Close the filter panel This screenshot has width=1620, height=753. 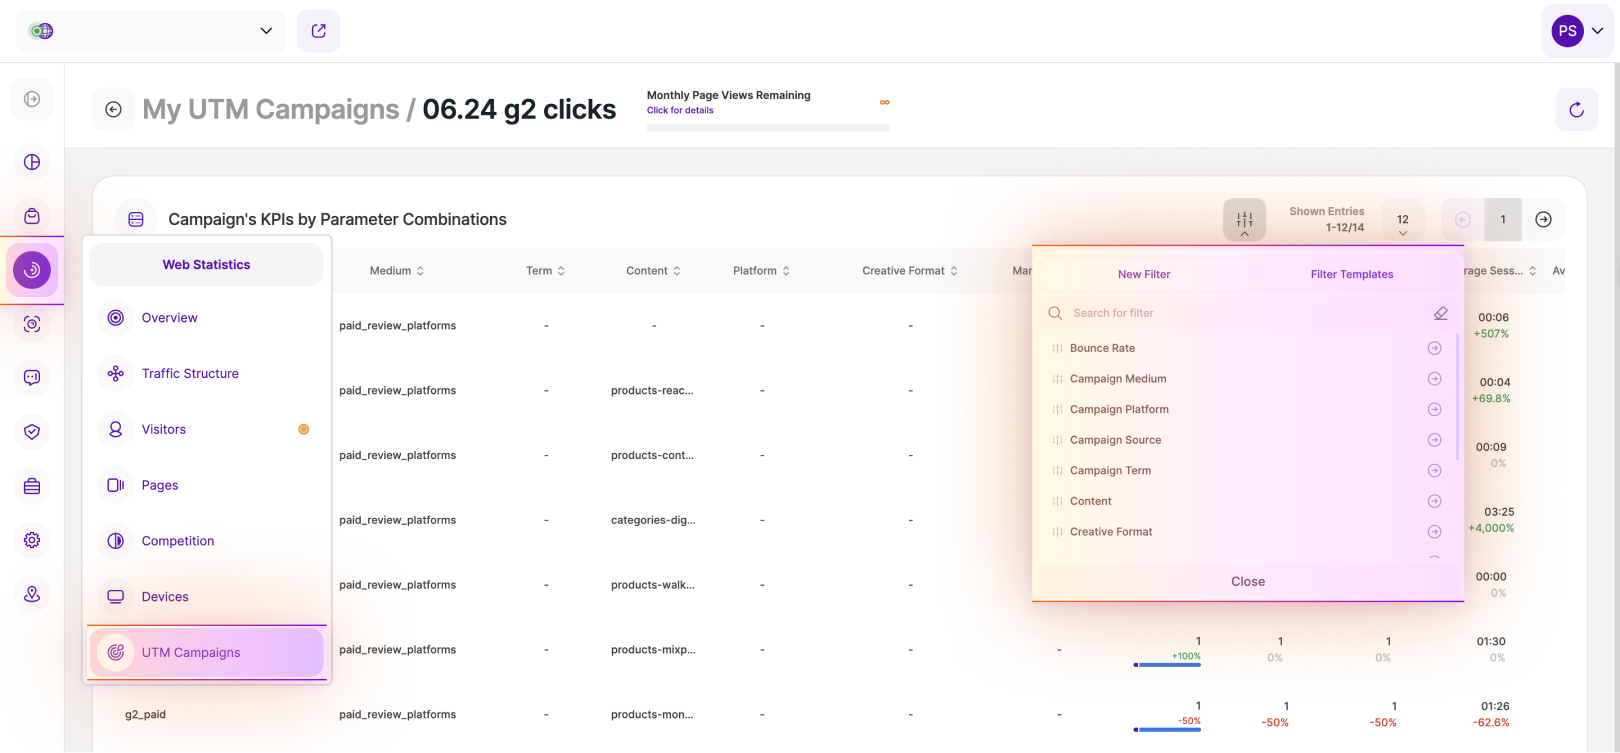tap(1247, 581)
